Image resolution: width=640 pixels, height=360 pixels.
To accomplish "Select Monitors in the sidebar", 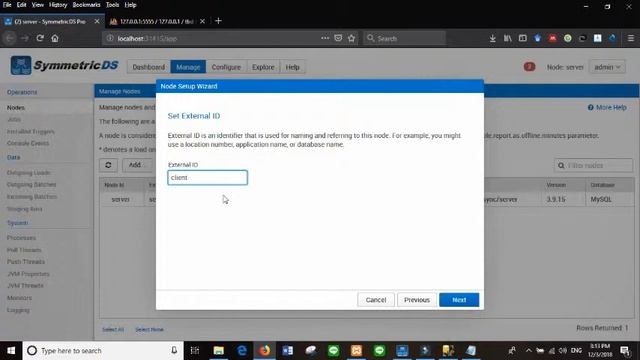I will point(19,298).
